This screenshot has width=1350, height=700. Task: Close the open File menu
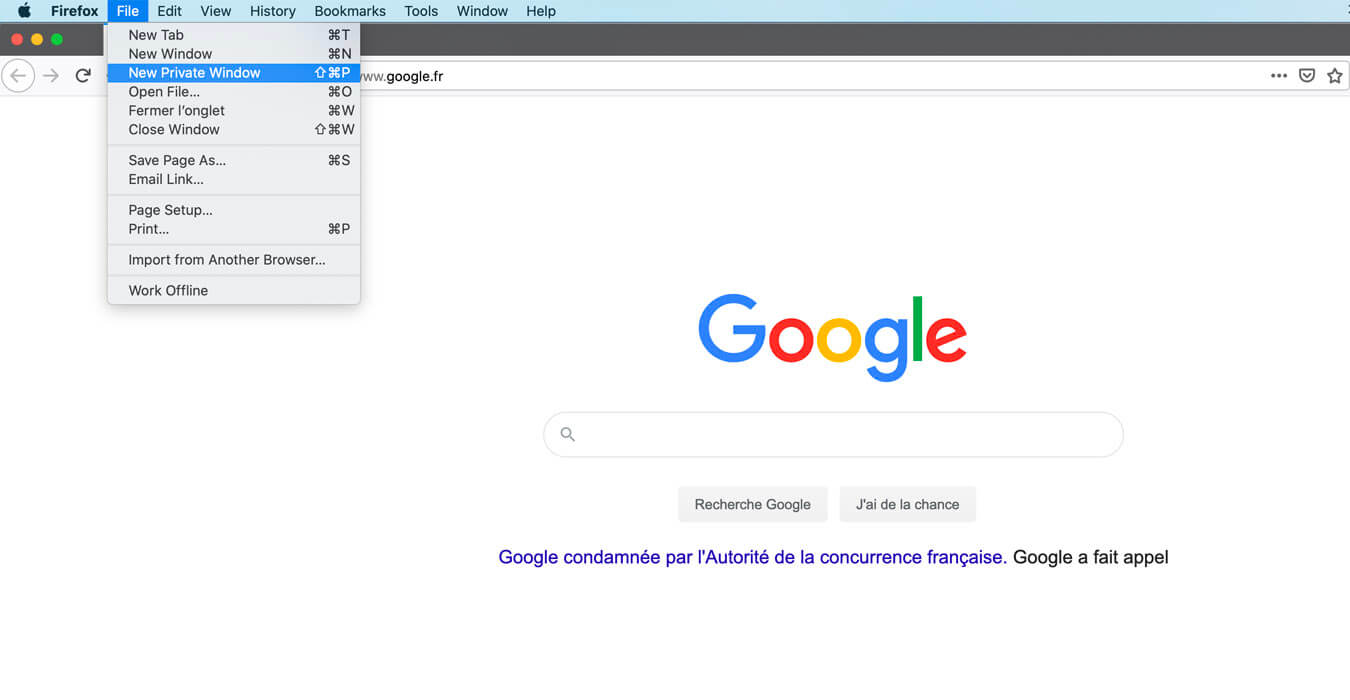pos(128,11)
